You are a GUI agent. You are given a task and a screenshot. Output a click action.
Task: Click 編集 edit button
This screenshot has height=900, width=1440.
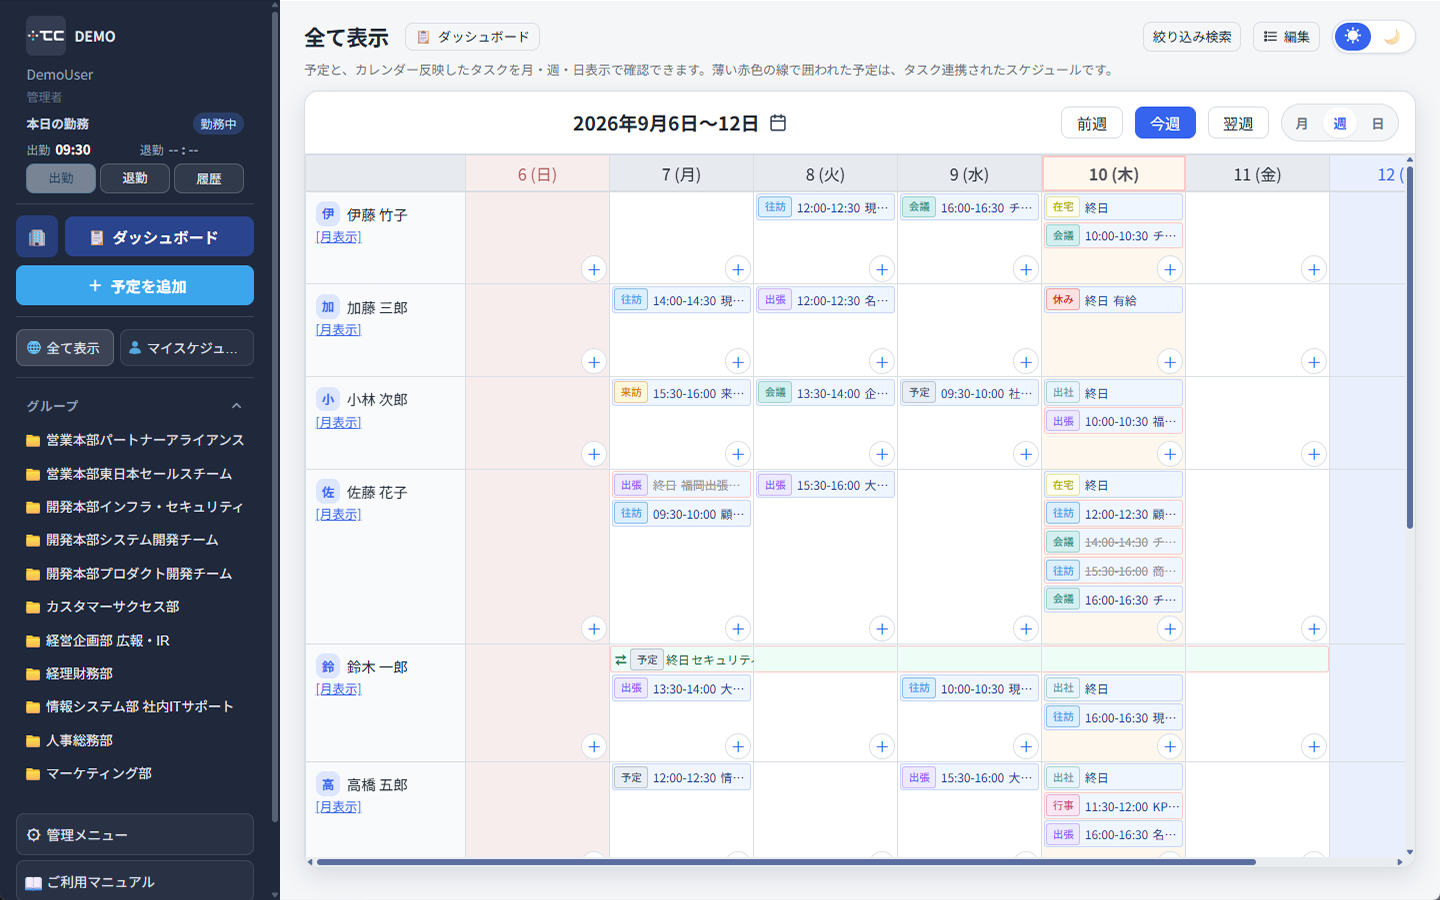point(1287,37)
